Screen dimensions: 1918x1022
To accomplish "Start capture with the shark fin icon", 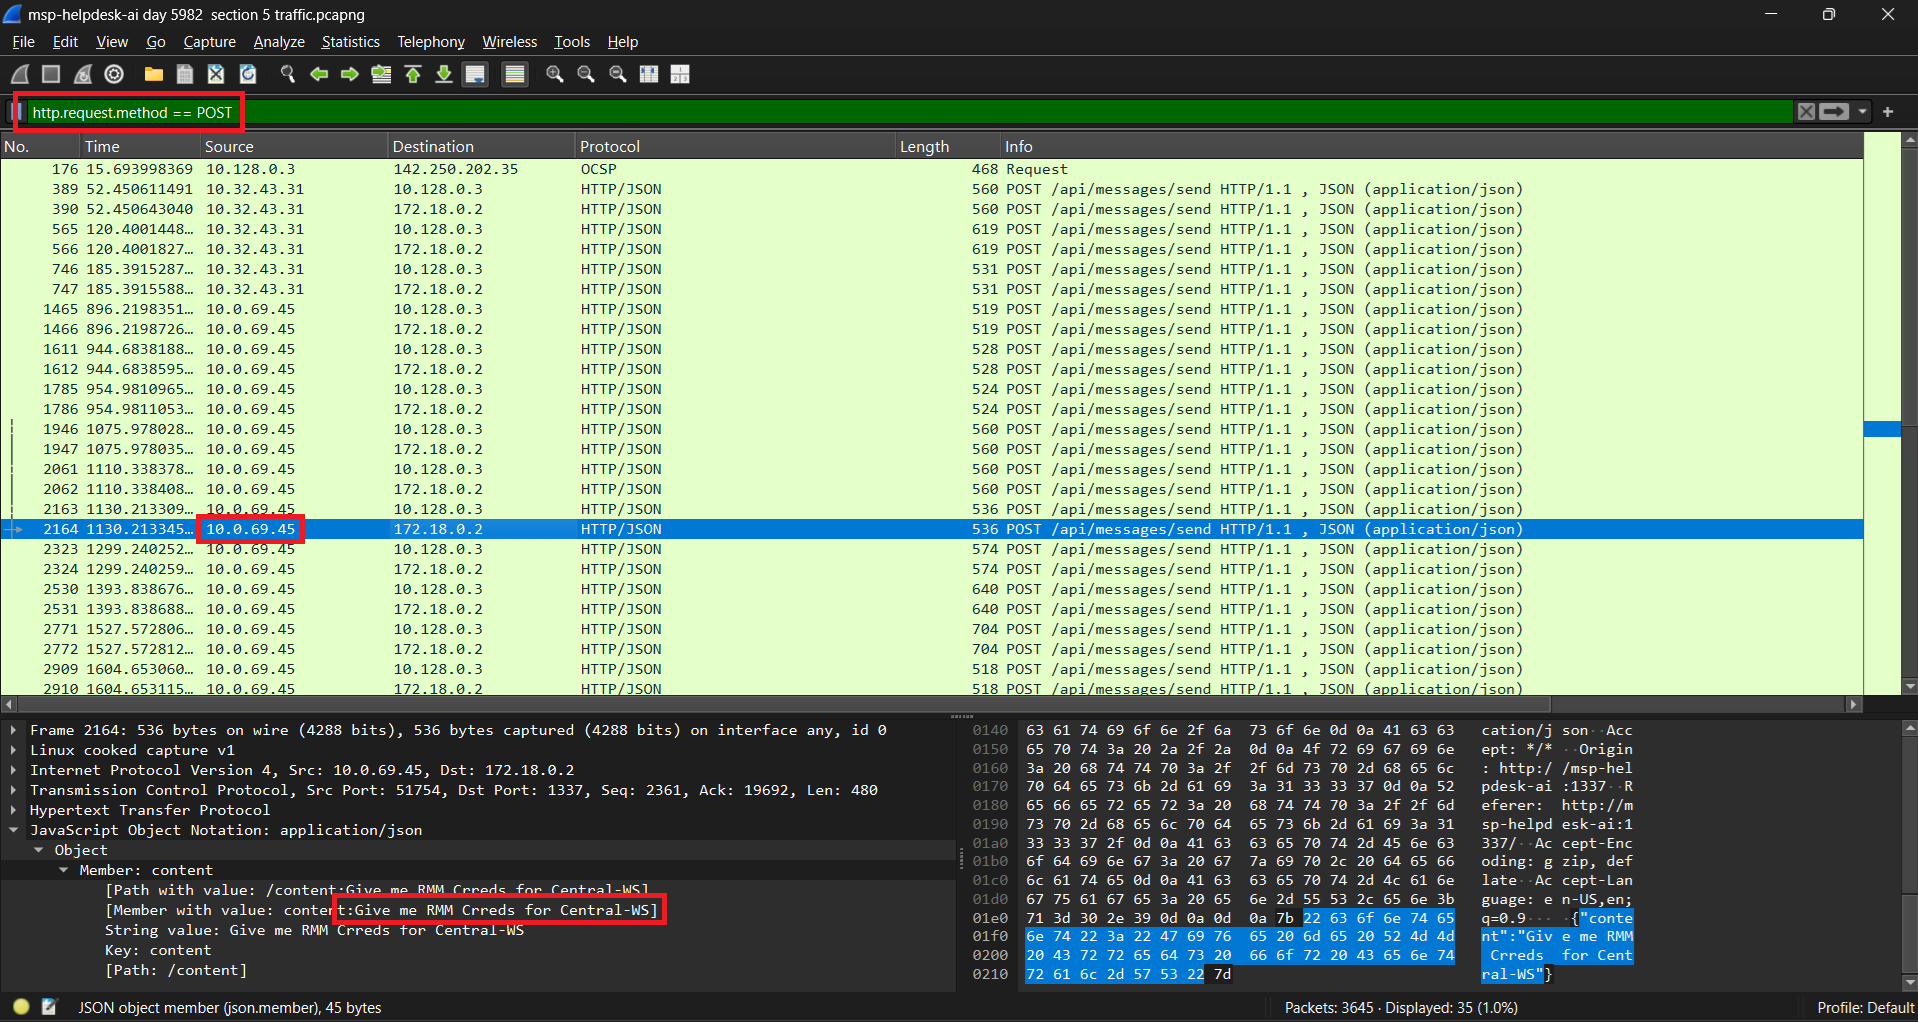I will [20, 74].
